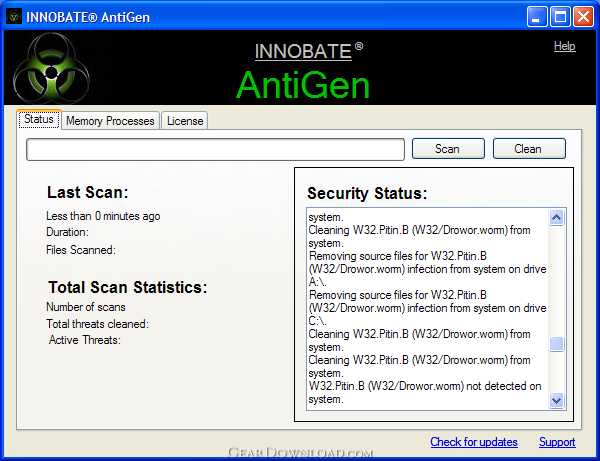Click the 'Total Scan Statistics:' heading
Image resolution: width=600 pixels, height=461 pixels.
[x=127, y=287]
